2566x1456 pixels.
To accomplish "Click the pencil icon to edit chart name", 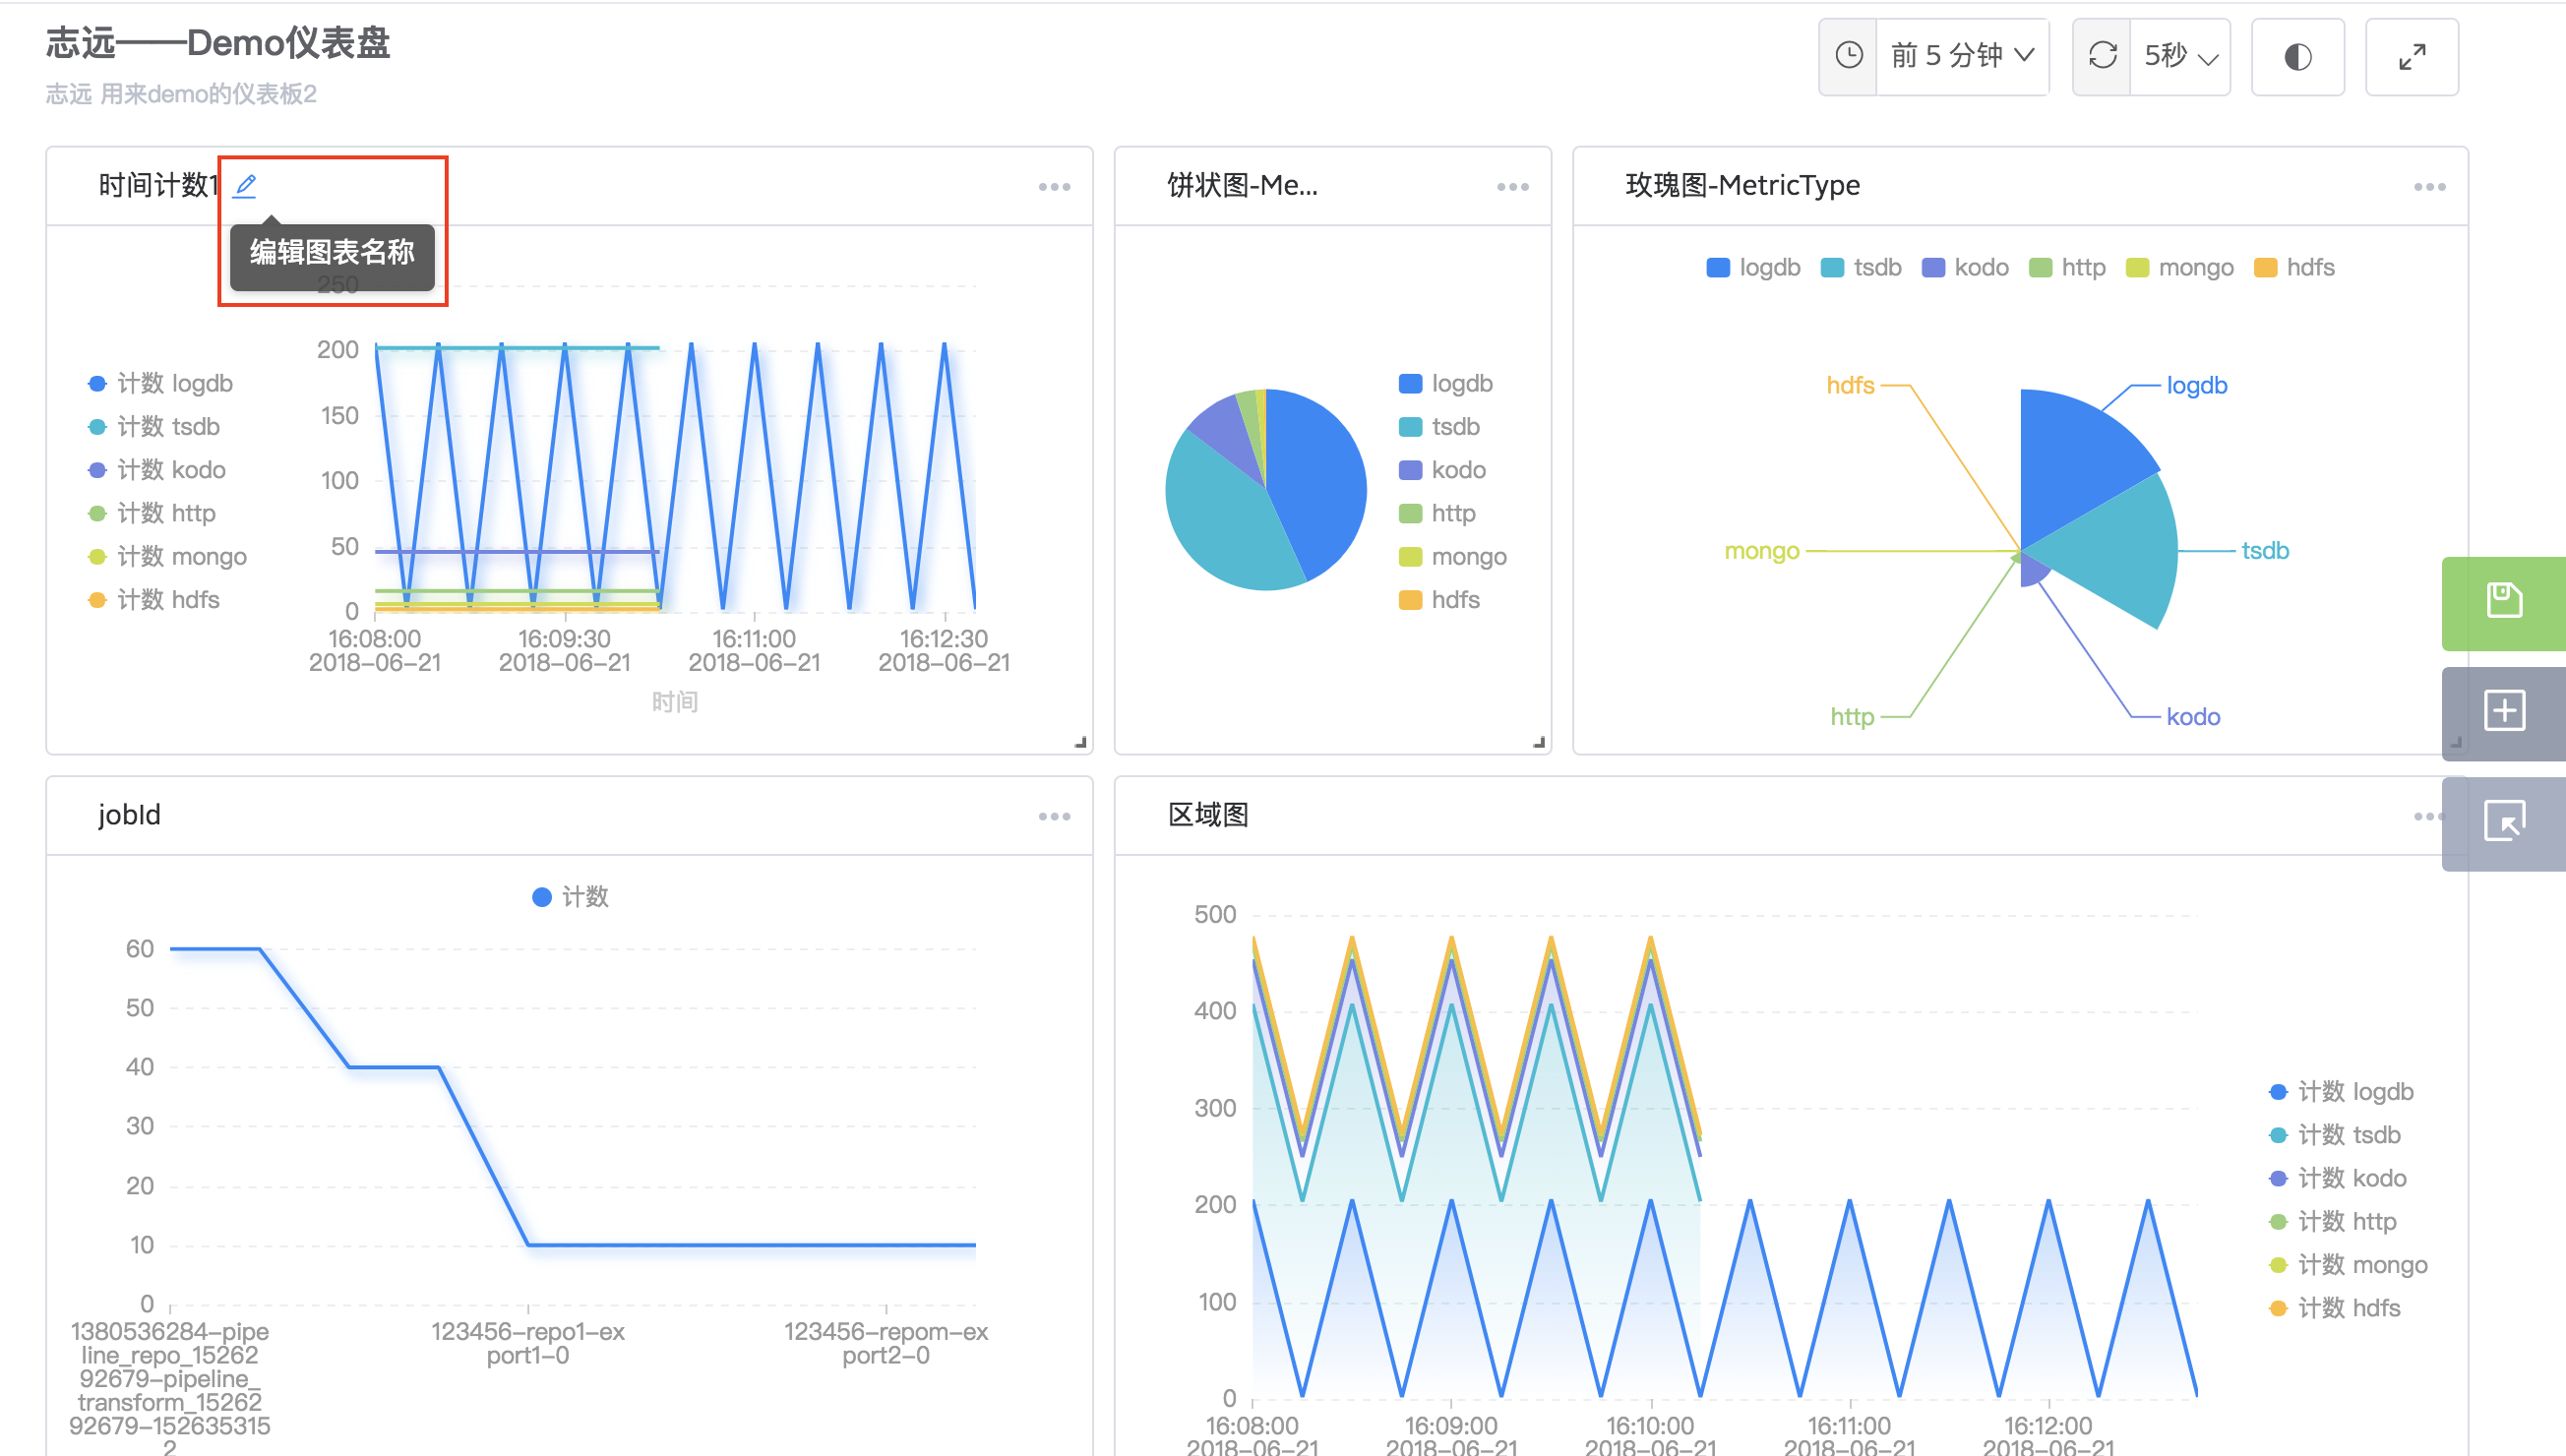I will tap(245, 185).
